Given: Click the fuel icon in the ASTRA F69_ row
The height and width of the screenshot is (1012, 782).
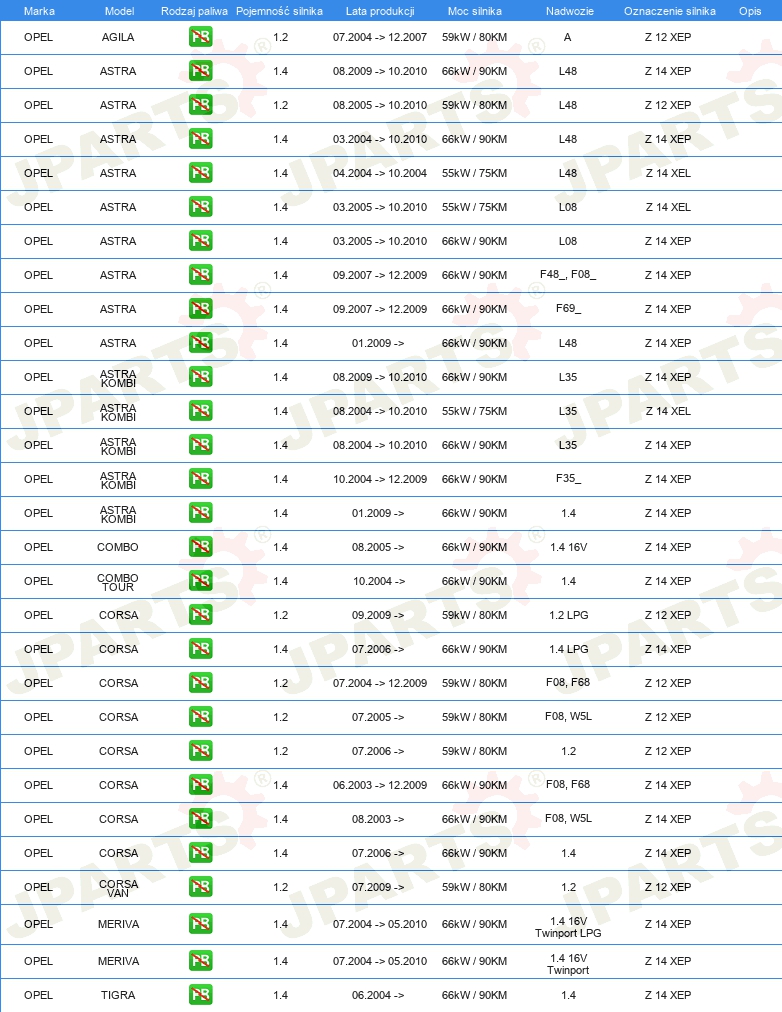Looking at the screenshot, I should (x=201, y=309).
